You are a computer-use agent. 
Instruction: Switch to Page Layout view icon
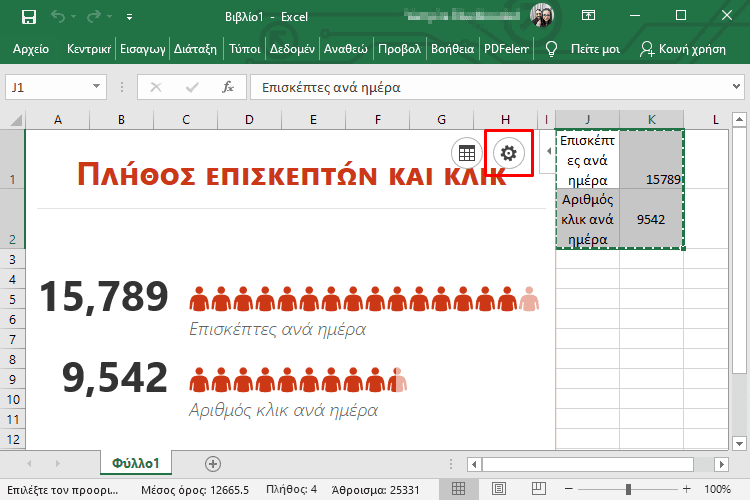point(498,489)
